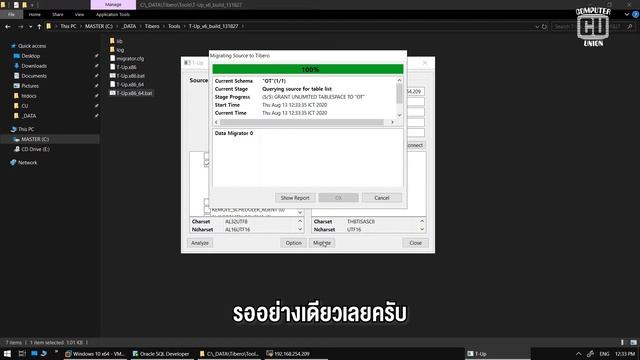Expand the address bar history dropdown
Viewport: 640px width, 360px height.
[x=537, y=27]
